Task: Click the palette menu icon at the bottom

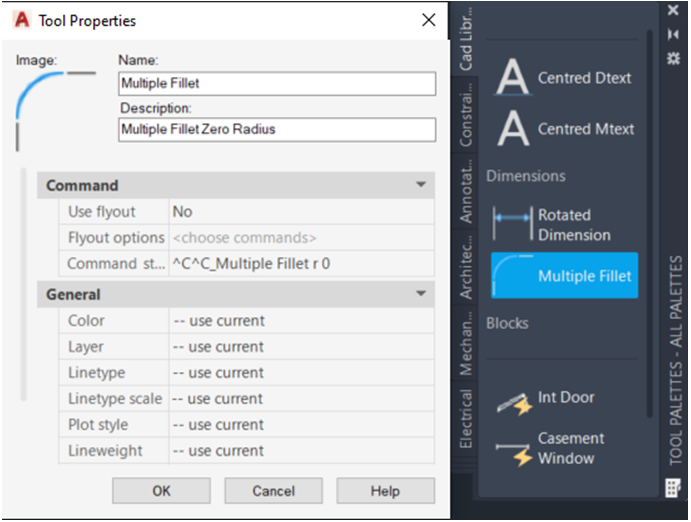Action: (x=673, y=487)
